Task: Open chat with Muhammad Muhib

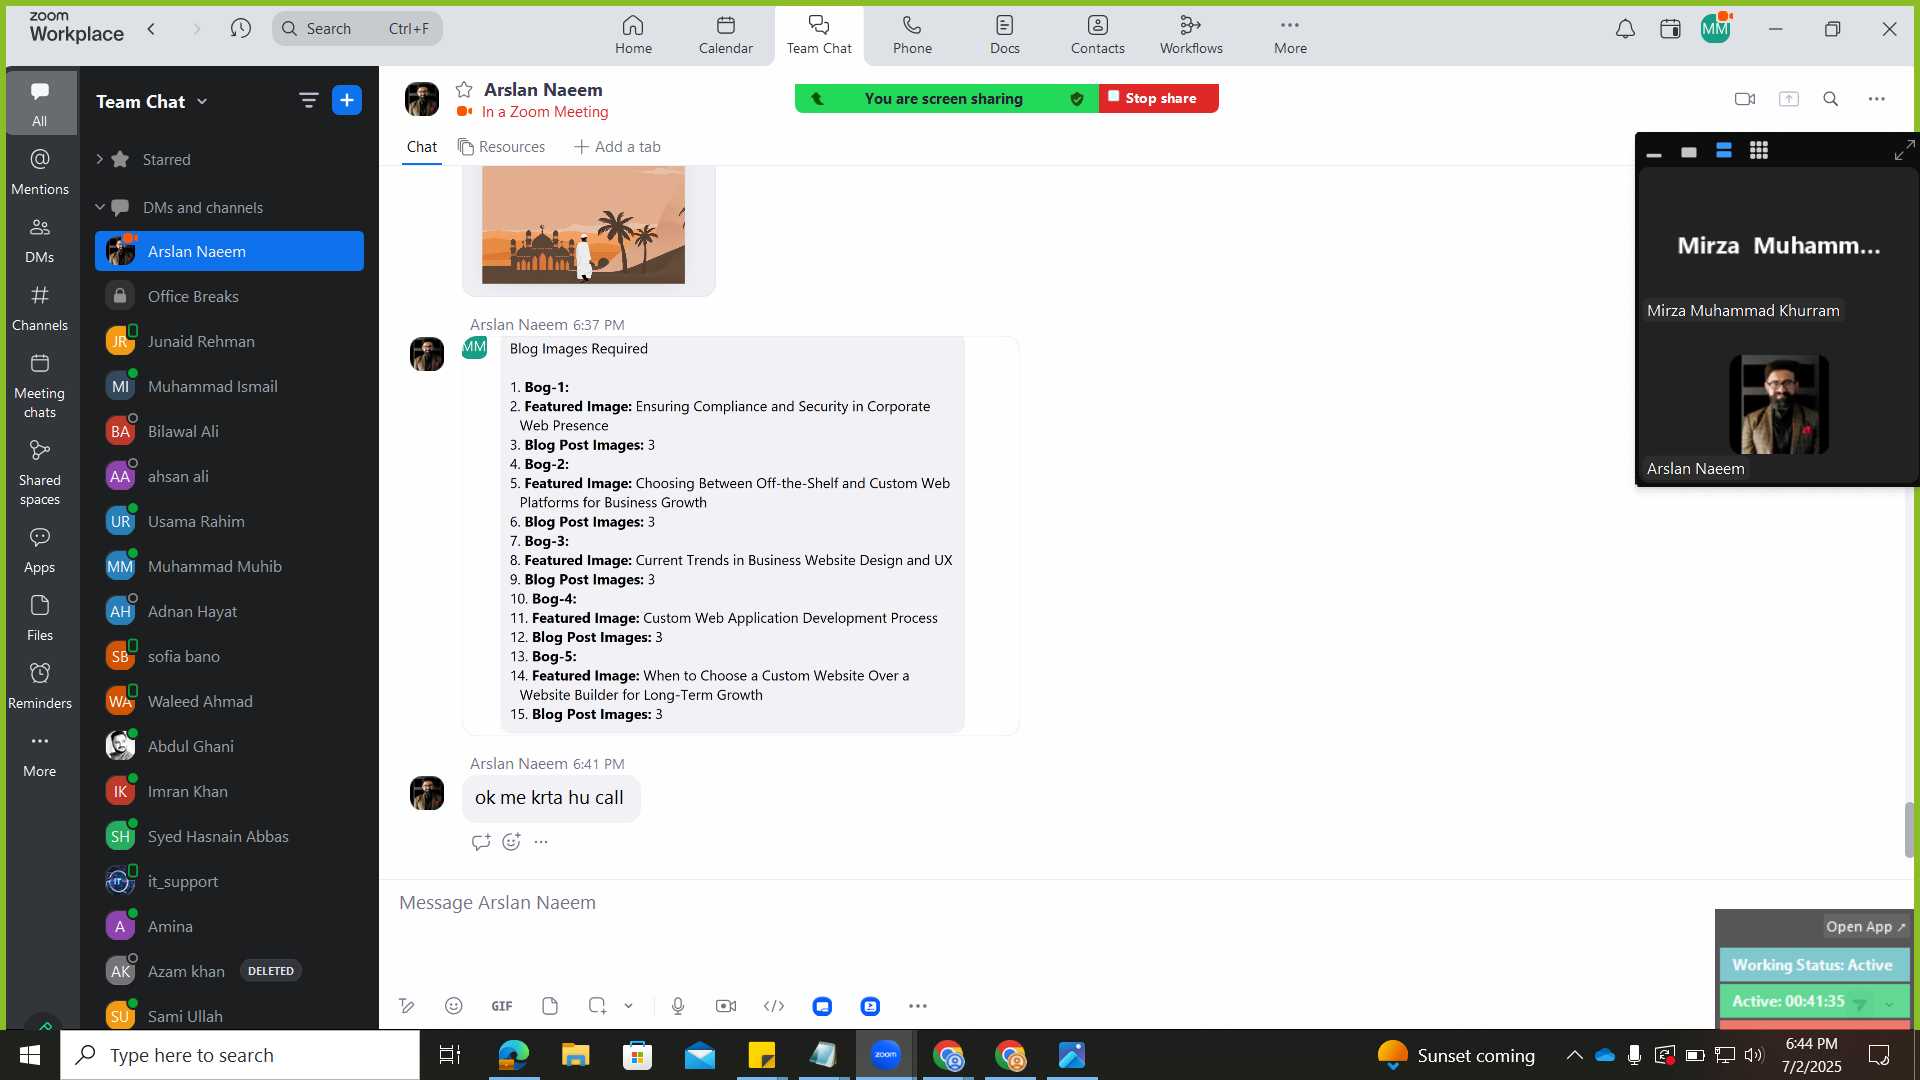Action: coord(229,566)
